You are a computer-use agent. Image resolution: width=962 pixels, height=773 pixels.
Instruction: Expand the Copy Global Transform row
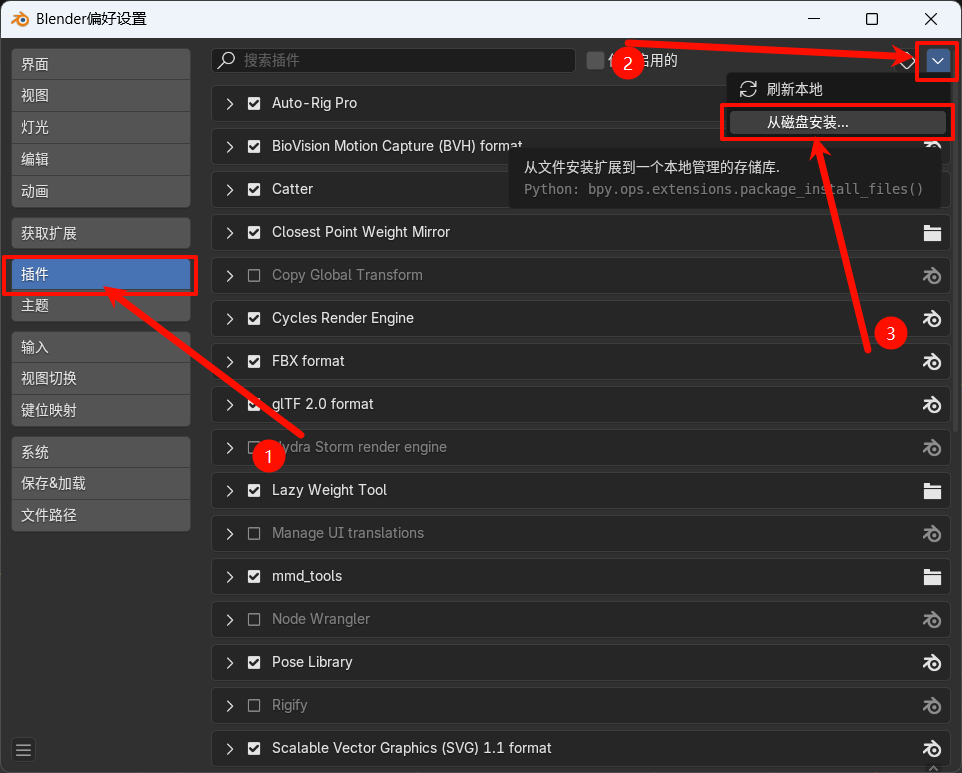tap(229, 275)
